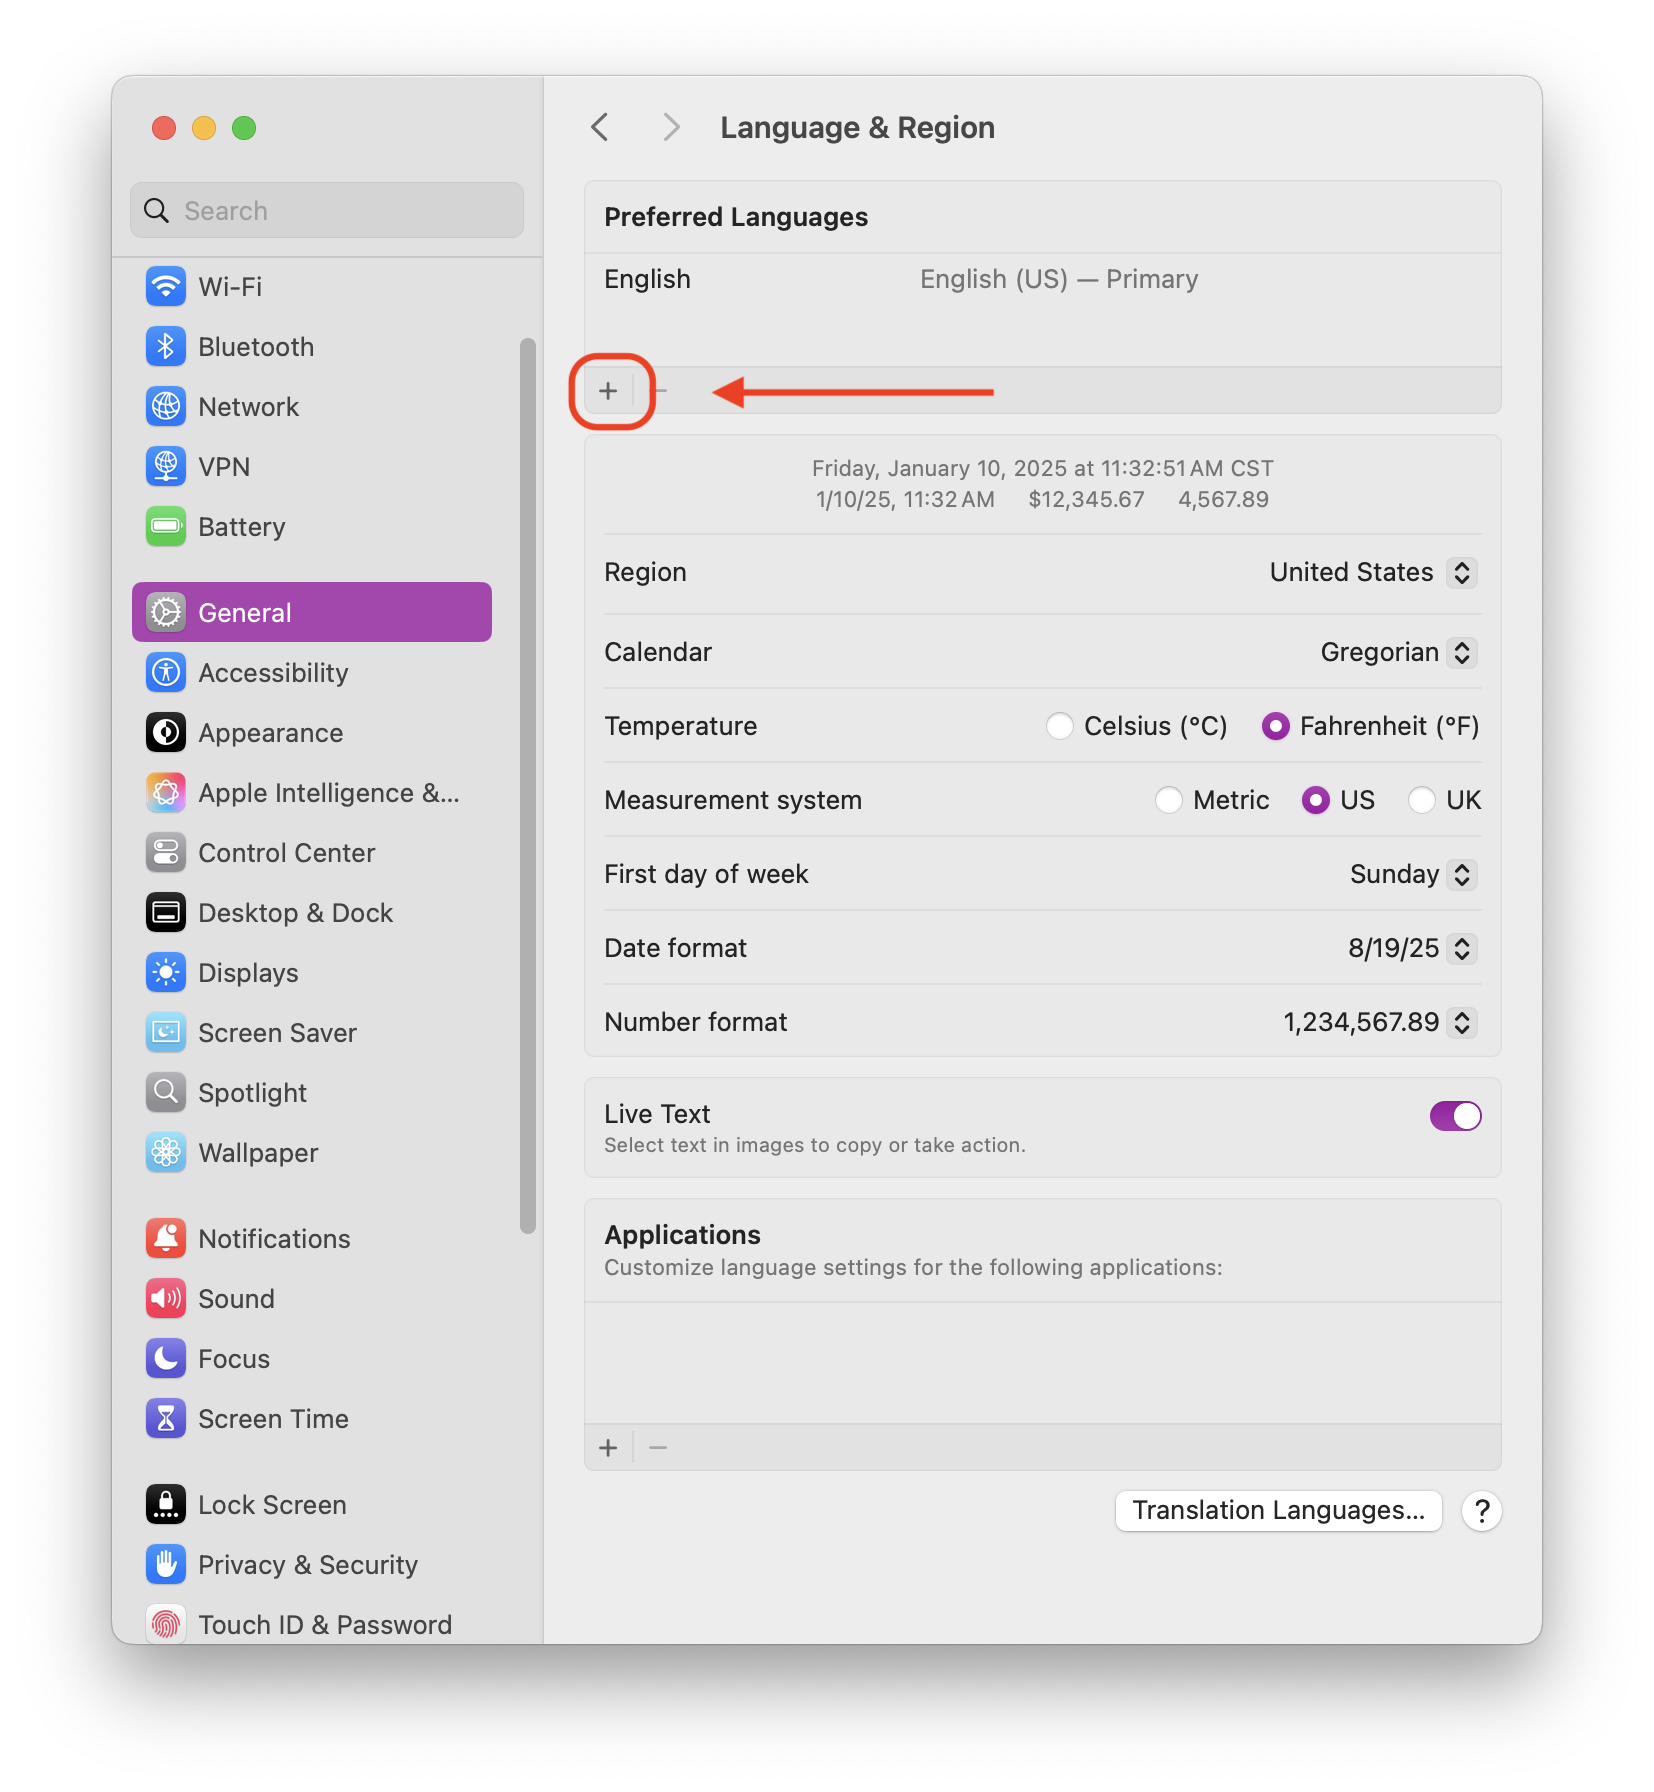Select Fahrenheit temperature radio button
This screenshot has width=1654, height=1792.
point(1276,726)
